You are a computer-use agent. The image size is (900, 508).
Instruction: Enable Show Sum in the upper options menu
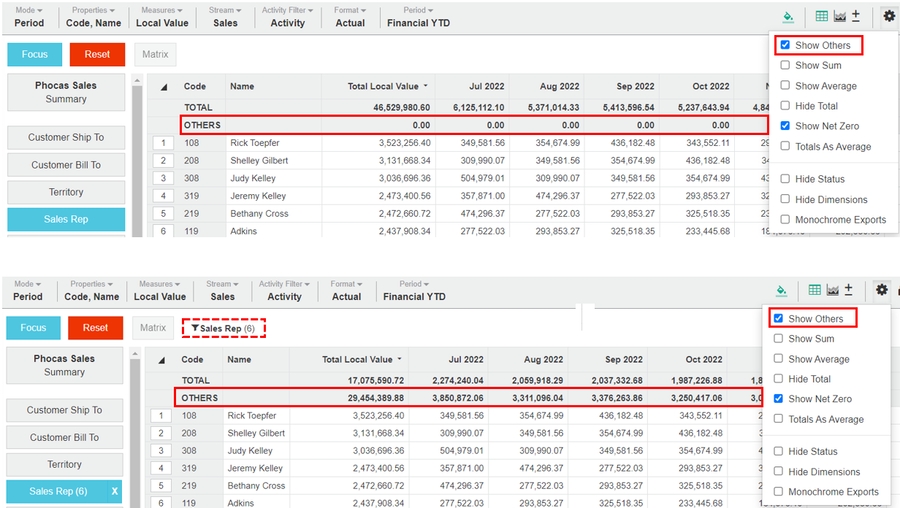(x=786, y=66)
